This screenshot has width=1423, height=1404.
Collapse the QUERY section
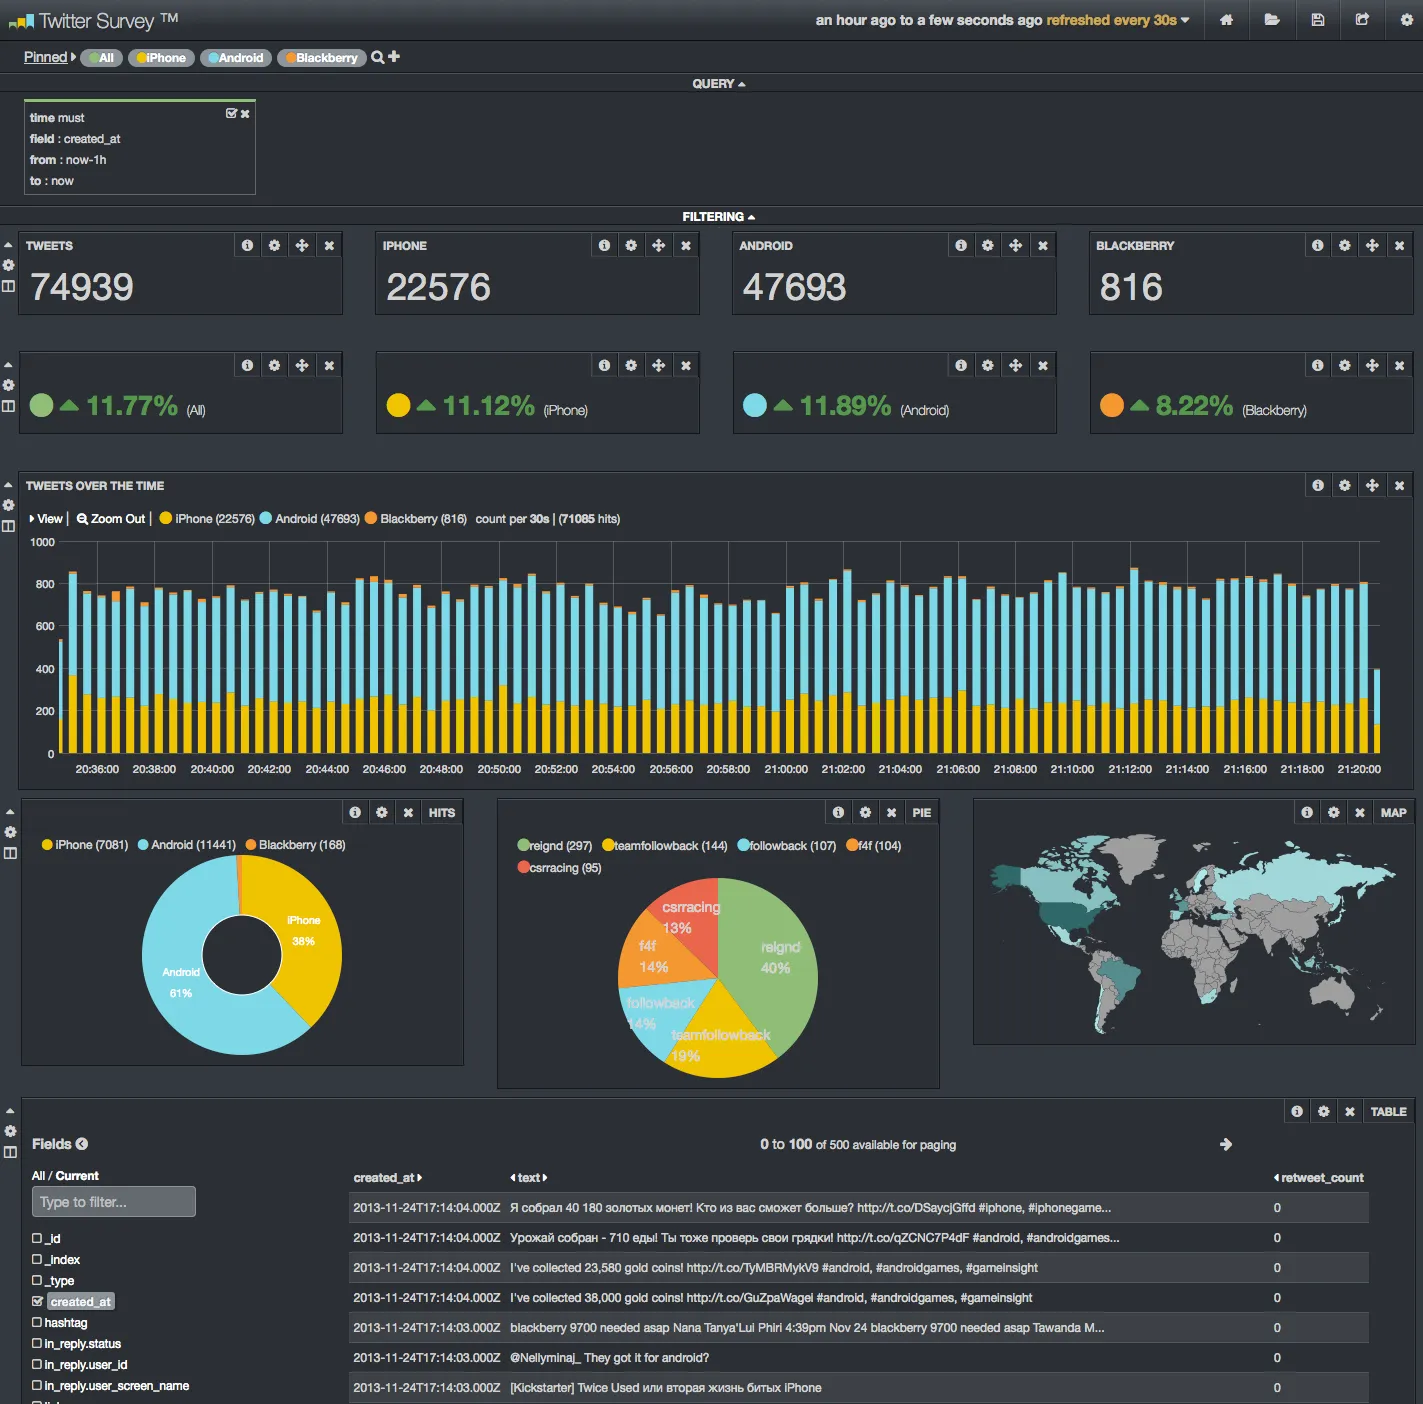[x=719, y=84]
